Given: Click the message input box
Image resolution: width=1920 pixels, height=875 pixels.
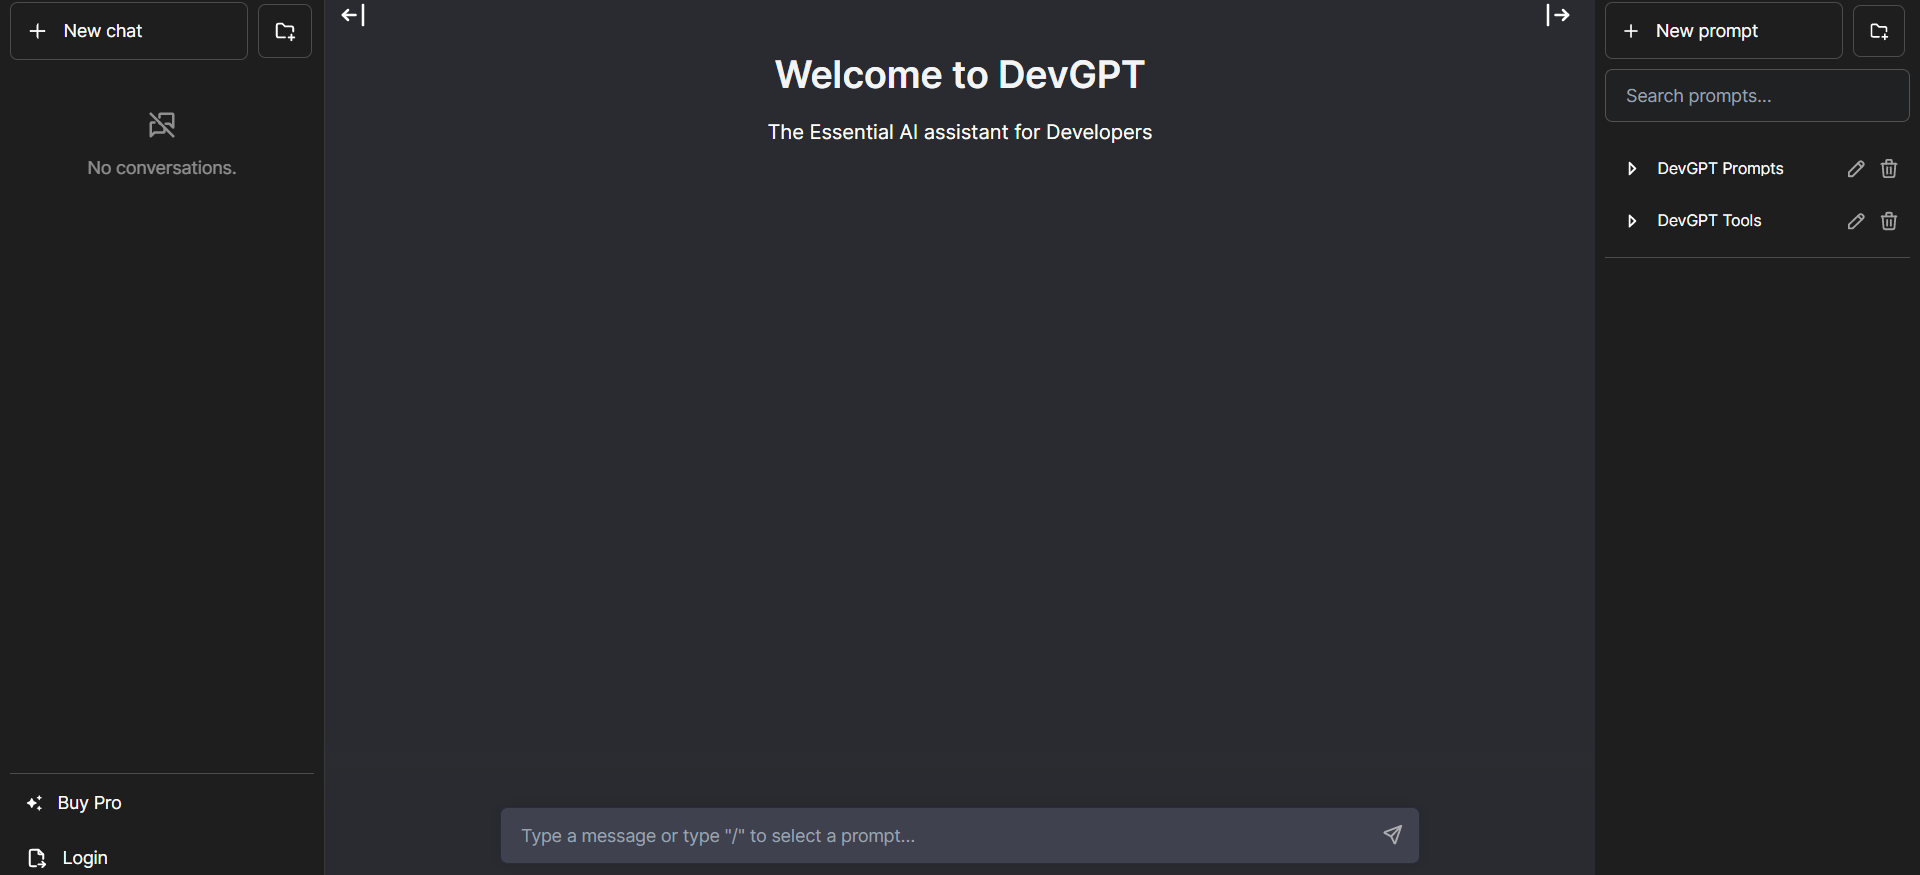Looking at the screenshot, I should [960, 836].
